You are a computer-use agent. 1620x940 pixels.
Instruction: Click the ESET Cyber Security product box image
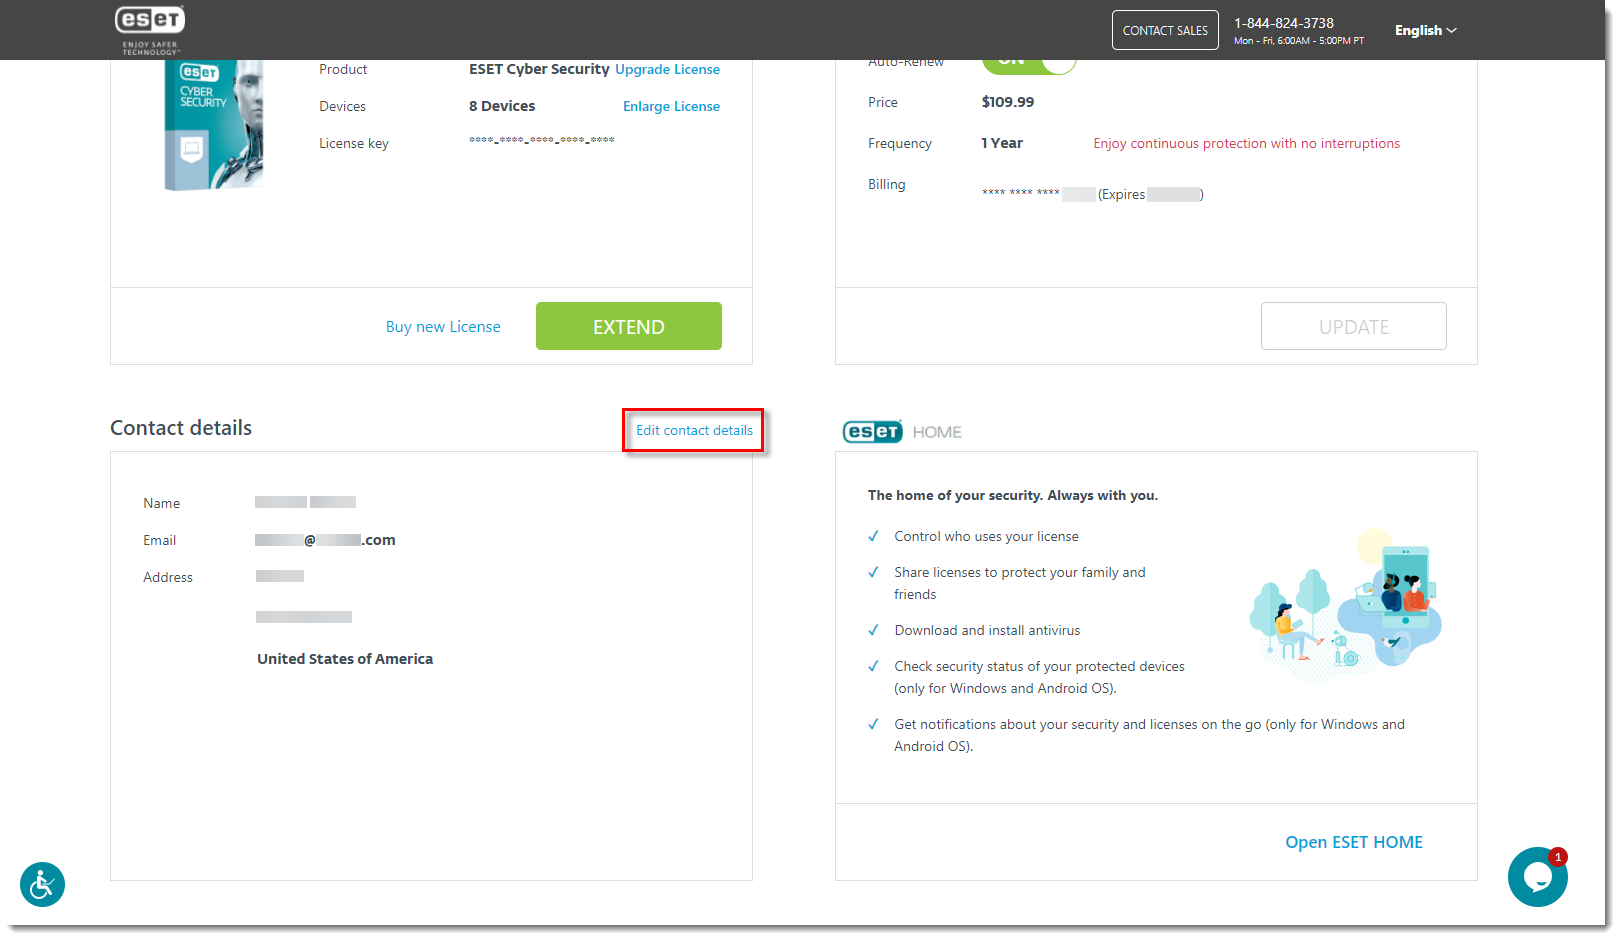click(x=214, y=125)
